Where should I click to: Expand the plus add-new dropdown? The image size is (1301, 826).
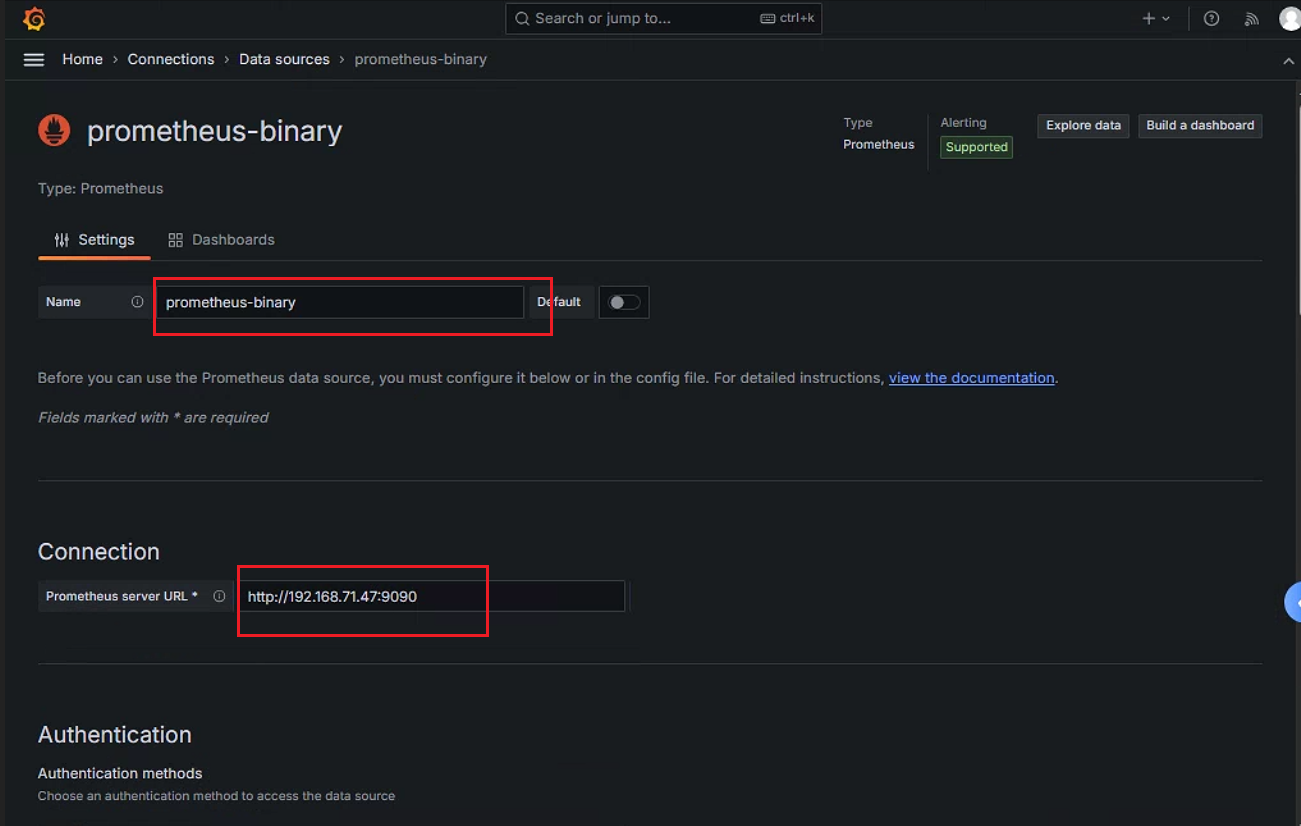(1155, 19)
